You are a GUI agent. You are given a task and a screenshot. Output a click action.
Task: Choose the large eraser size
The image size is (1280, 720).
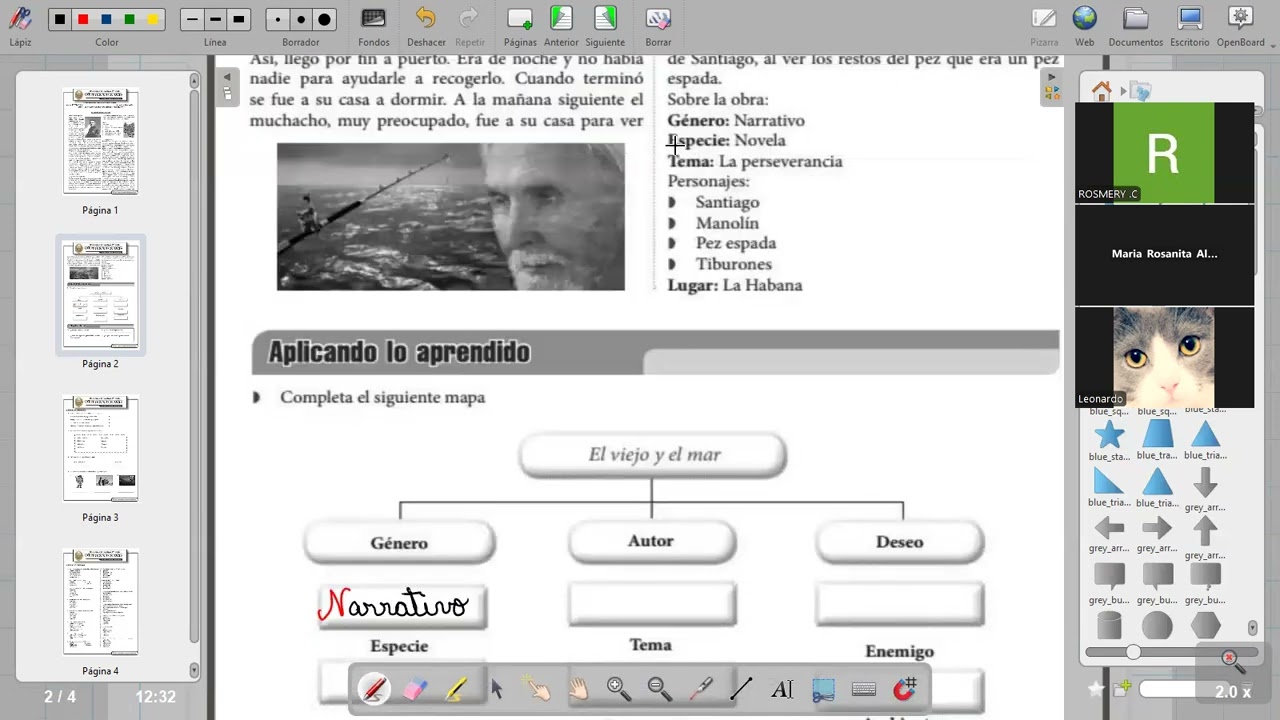click(324, 20)
